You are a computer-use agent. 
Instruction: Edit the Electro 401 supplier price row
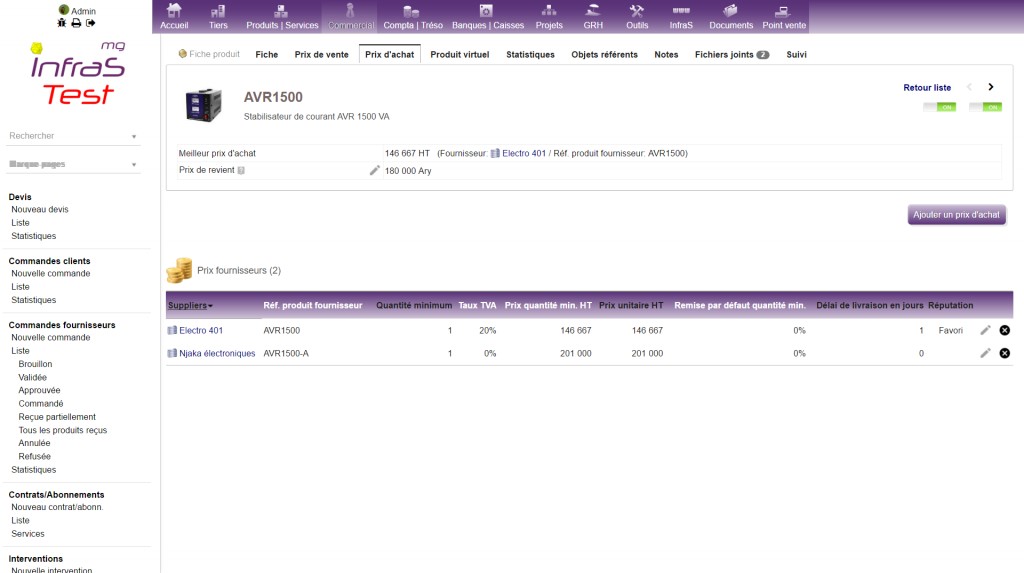tap(985, 330)
